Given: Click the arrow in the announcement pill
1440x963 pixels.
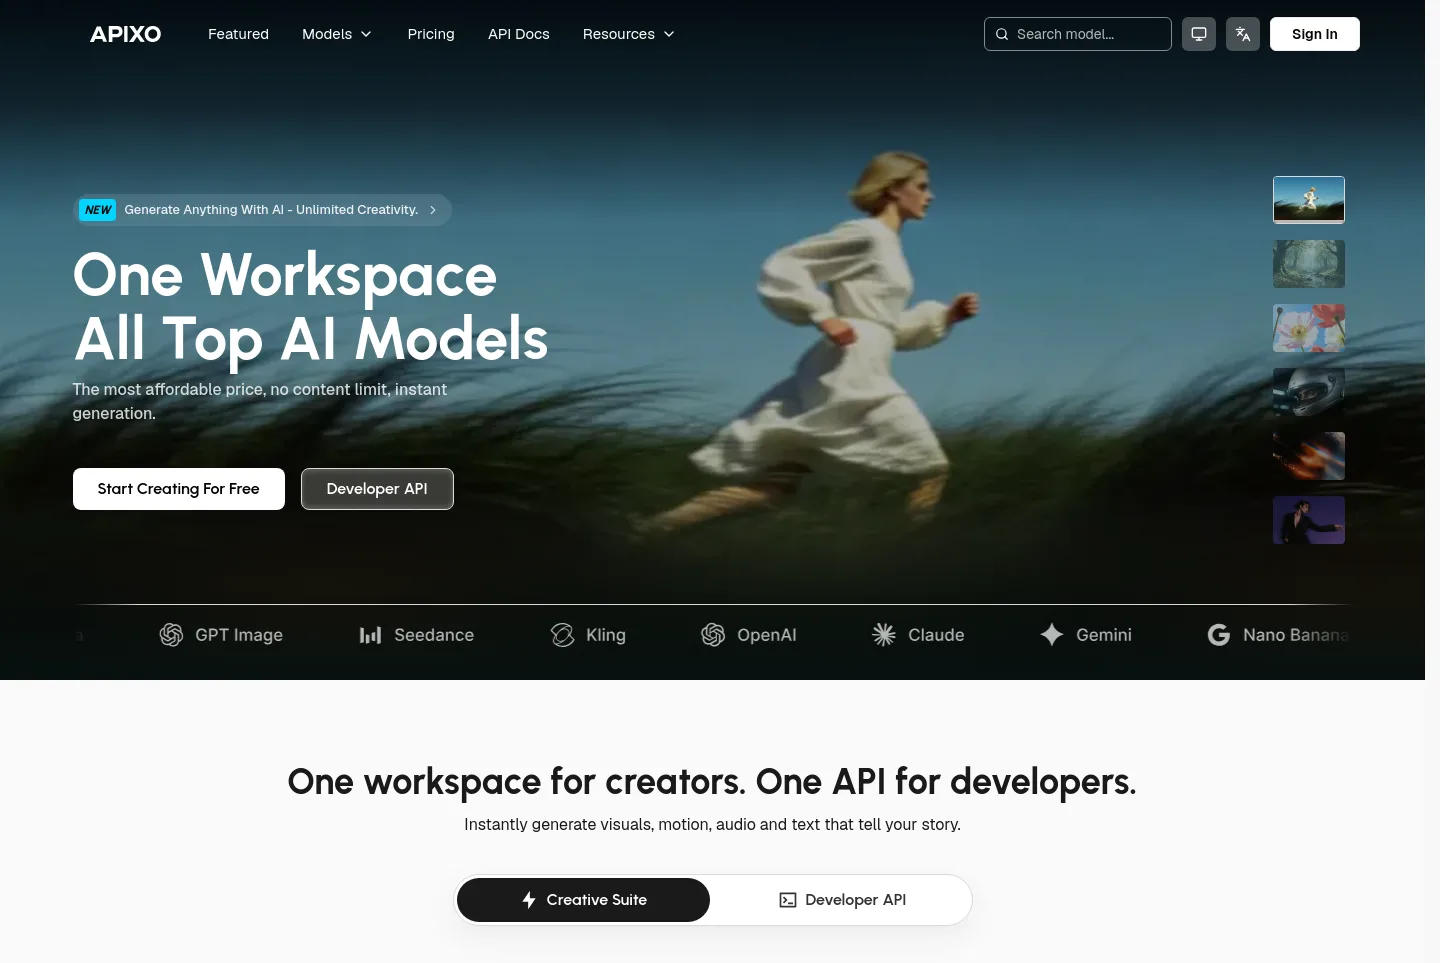Looking at the screenshot, I should click(433, 210).
